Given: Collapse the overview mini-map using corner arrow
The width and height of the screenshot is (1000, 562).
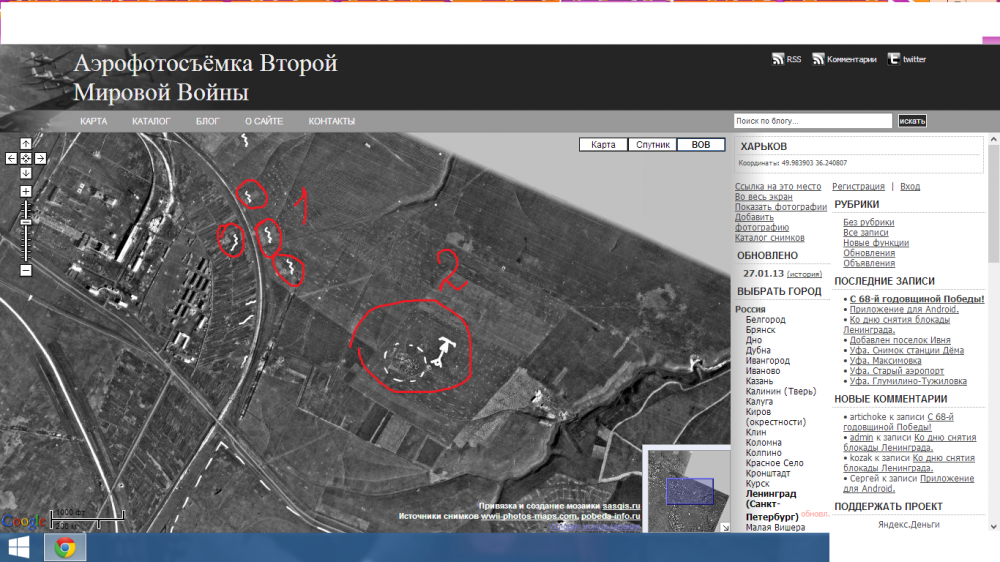Looking at the screenshot, I should [x=726, y=526].
